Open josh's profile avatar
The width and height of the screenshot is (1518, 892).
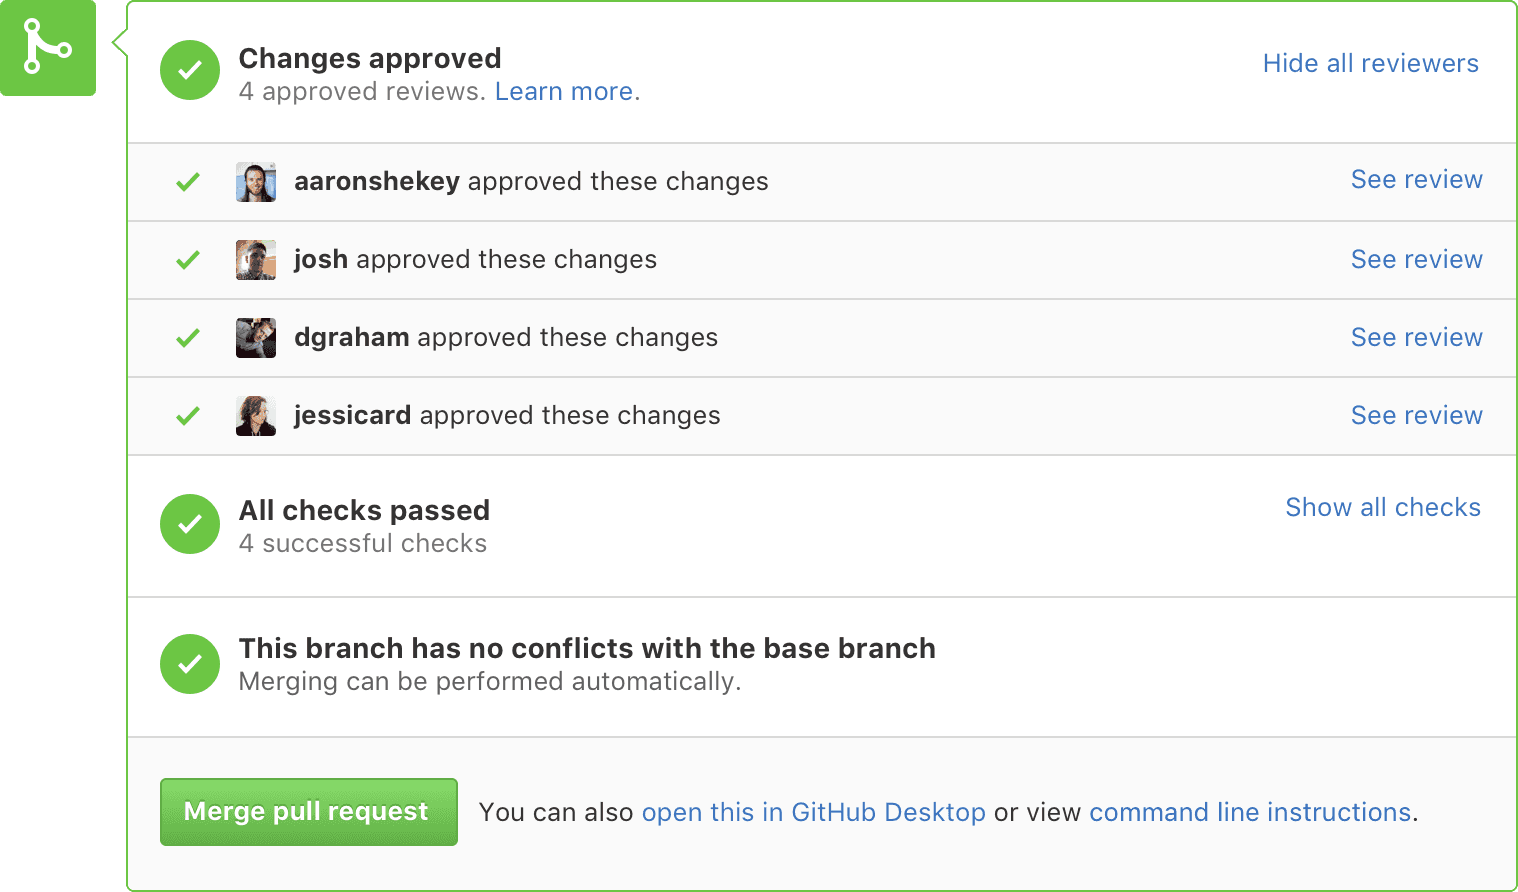(255, 260)
